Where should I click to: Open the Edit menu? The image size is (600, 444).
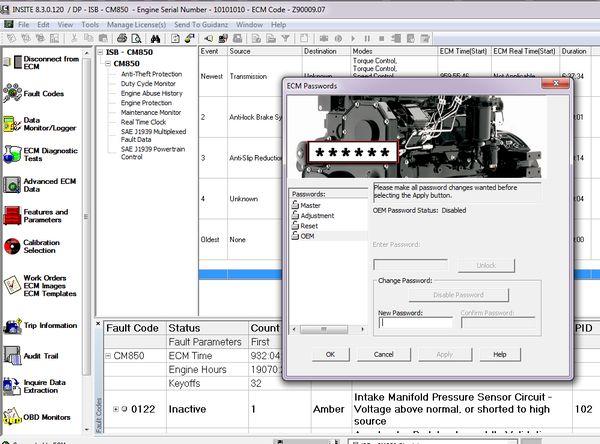[43, 24]
